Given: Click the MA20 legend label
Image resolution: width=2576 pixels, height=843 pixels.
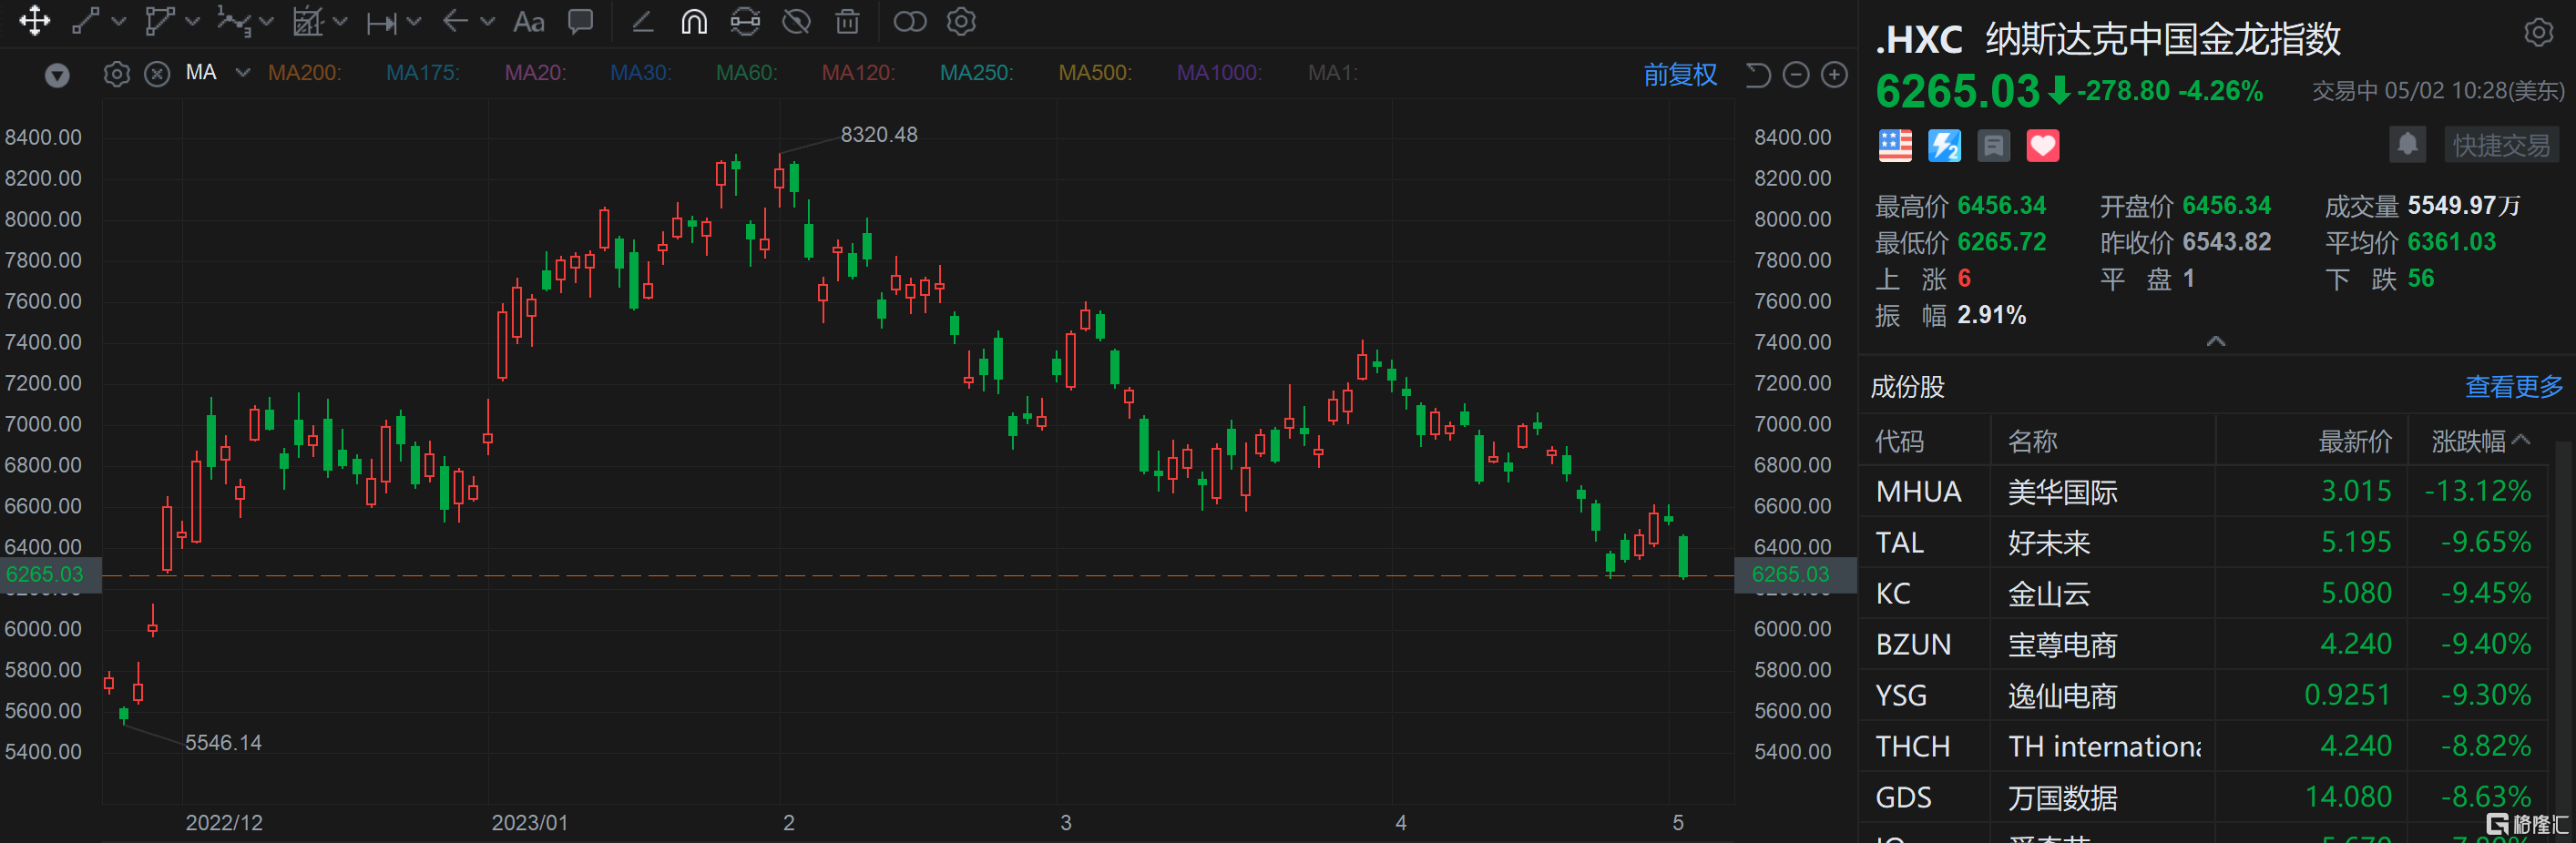Looking at the screenshot, I should [x=535, y=73].
